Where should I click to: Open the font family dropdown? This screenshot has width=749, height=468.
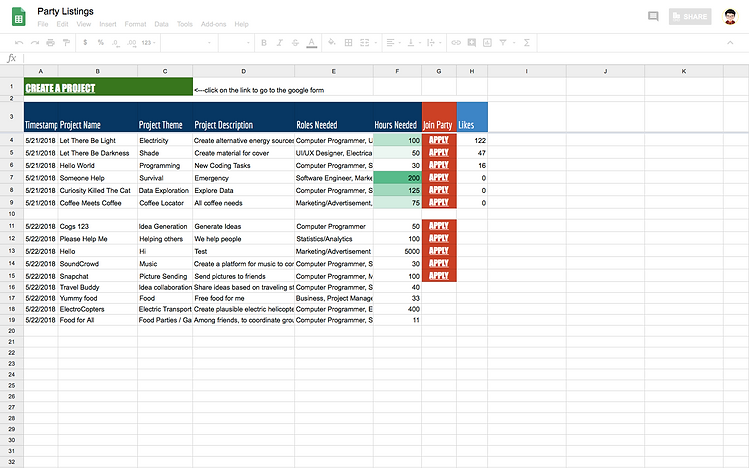(x=189, y=43)
